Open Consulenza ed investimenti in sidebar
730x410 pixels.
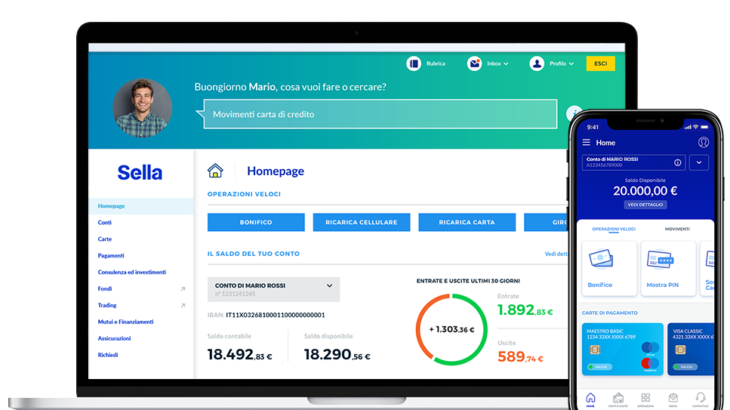(132, 272)
